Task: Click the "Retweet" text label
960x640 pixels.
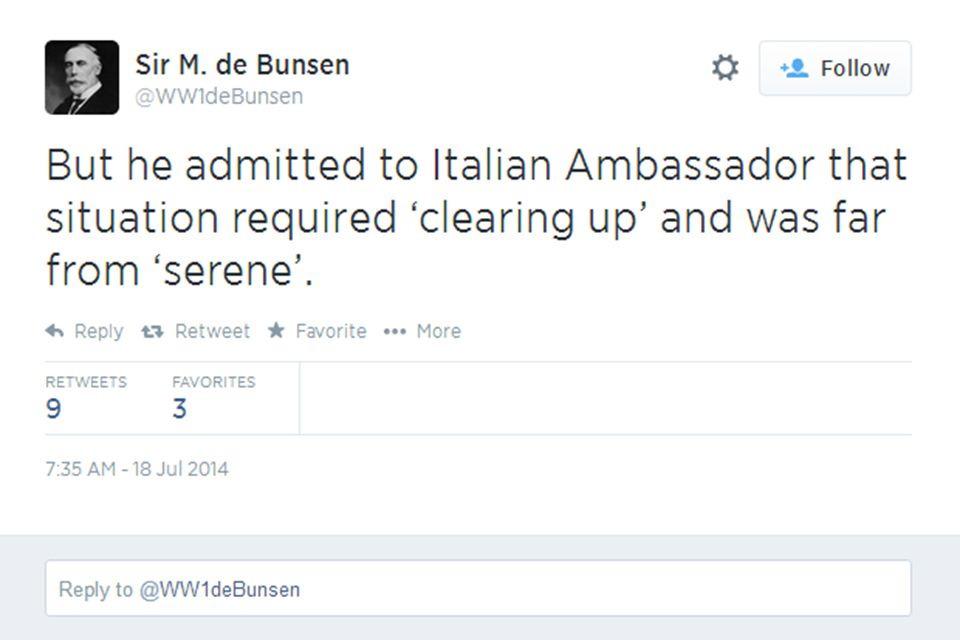Action: (x=212, y=331)
